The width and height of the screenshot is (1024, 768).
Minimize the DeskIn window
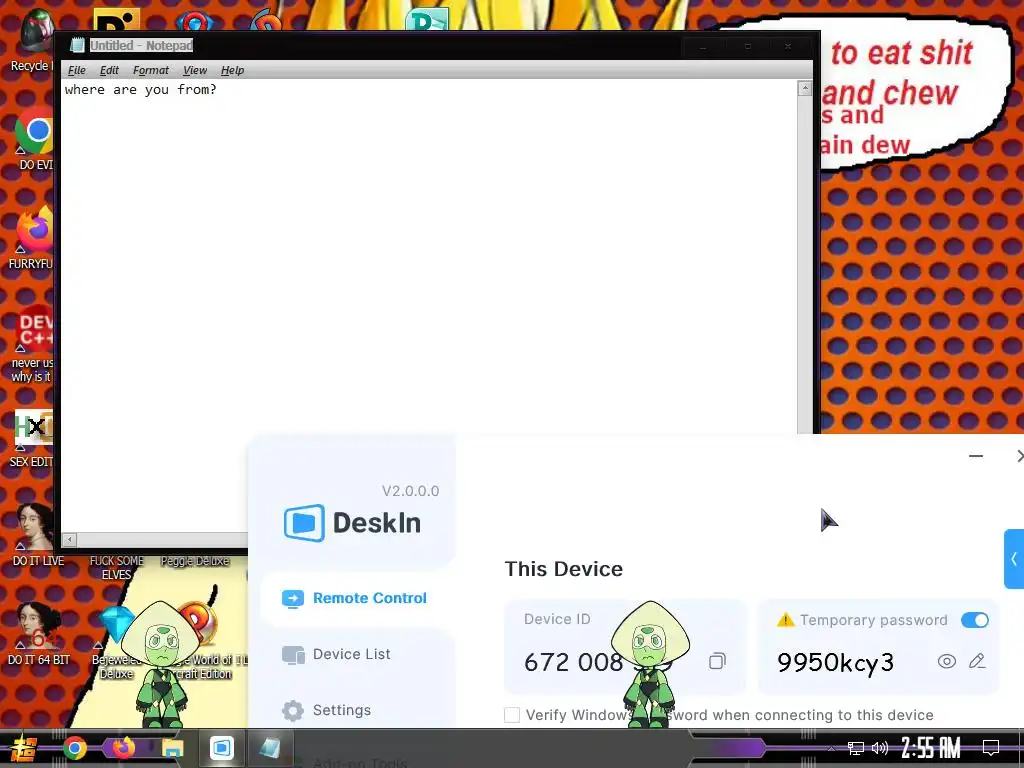(976, 456)
